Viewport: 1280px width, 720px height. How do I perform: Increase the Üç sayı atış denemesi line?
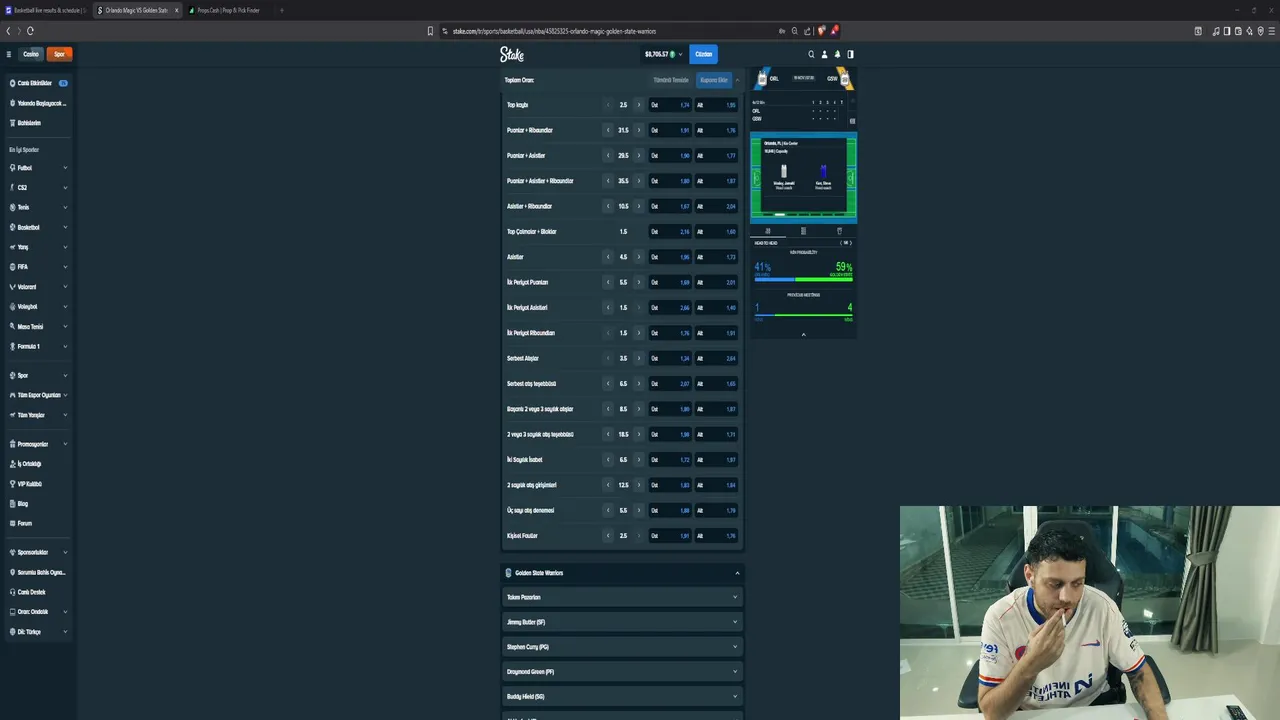(639, 510)
